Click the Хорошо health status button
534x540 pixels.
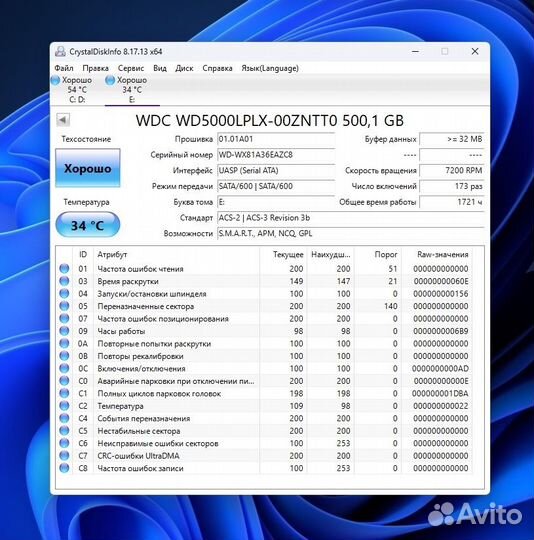coord(88,168)
